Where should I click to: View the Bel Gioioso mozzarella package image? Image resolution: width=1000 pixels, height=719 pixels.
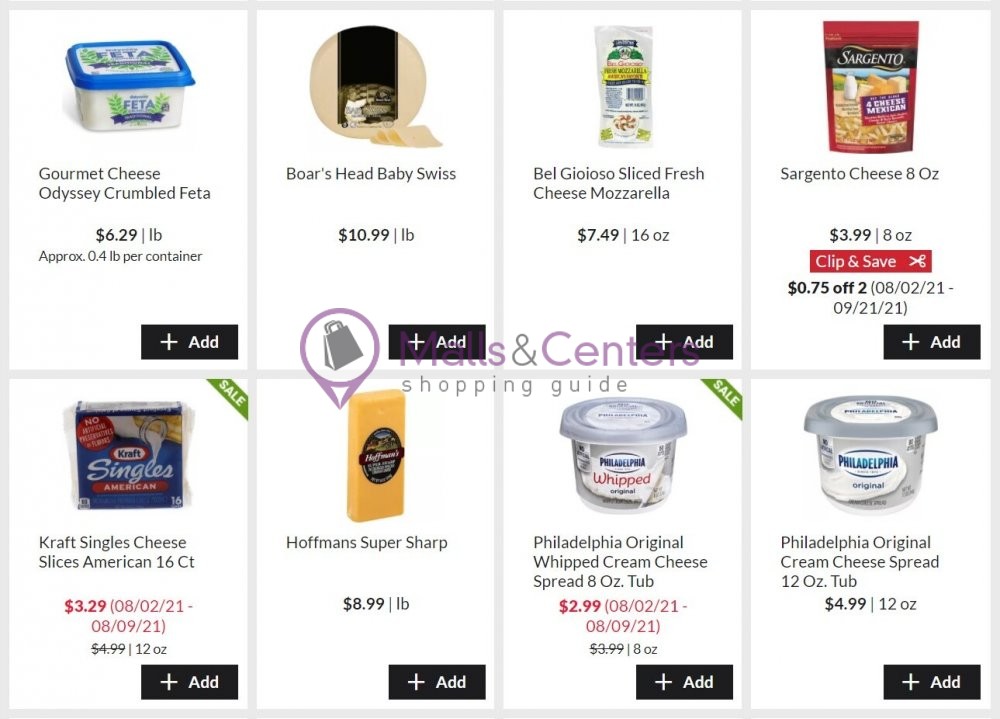point(623,85)
